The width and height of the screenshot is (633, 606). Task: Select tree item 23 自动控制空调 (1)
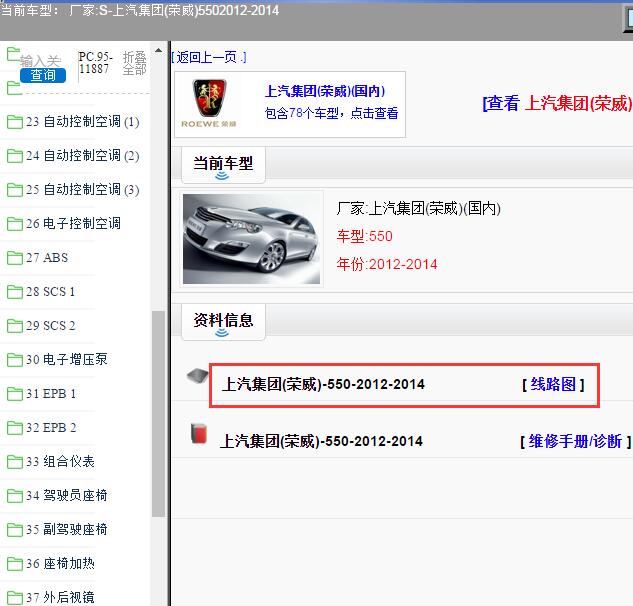[x=83, y=122]
